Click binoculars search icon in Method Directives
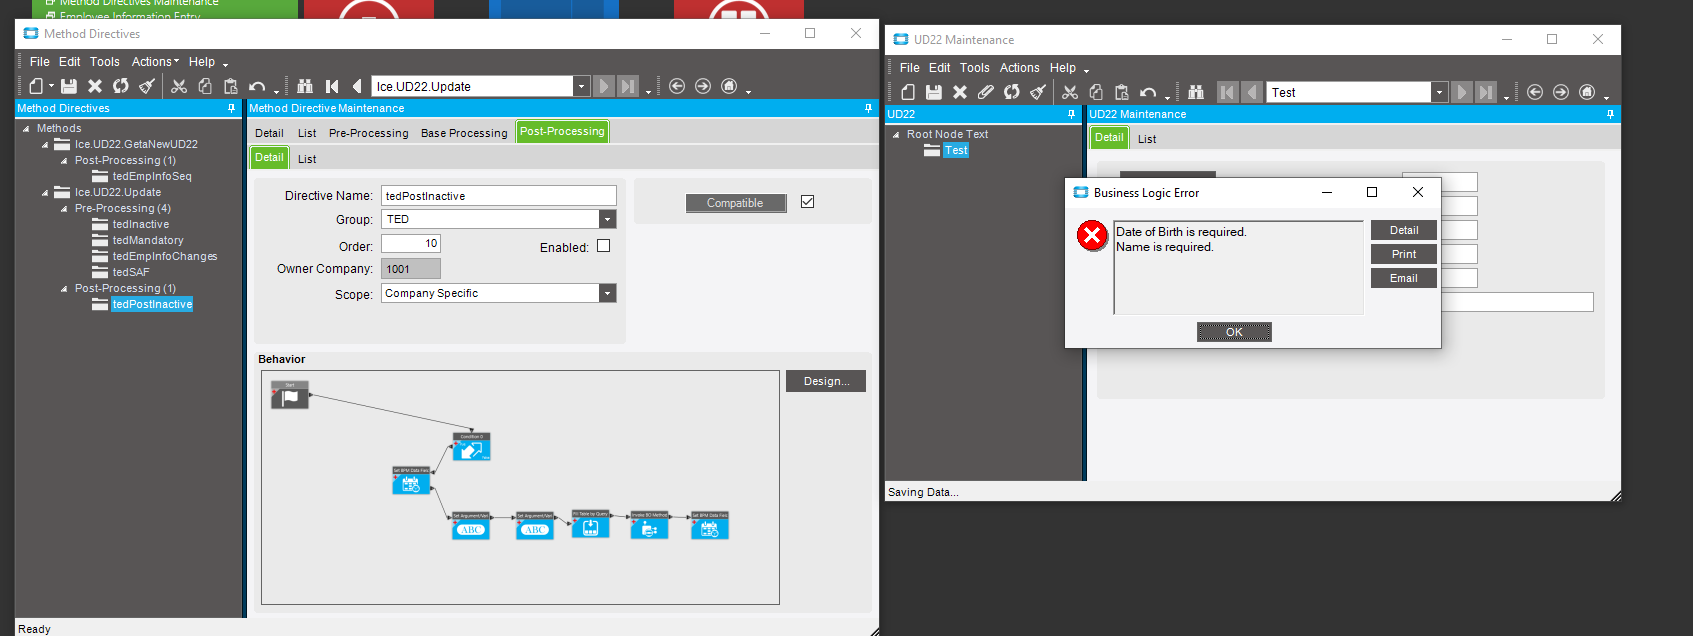 point(305,86)
